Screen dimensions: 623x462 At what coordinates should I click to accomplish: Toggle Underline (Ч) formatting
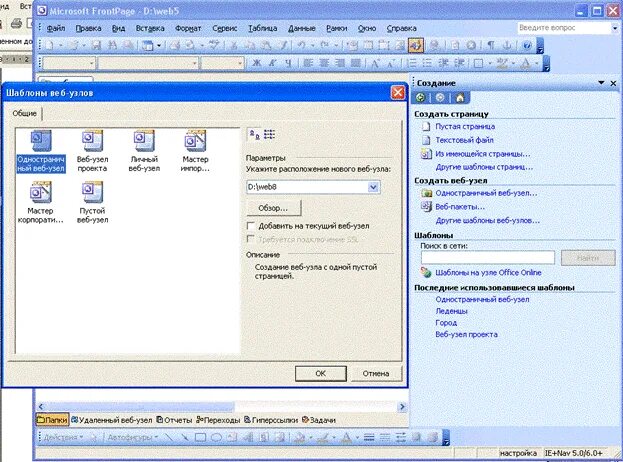click(x=288, y=63)
